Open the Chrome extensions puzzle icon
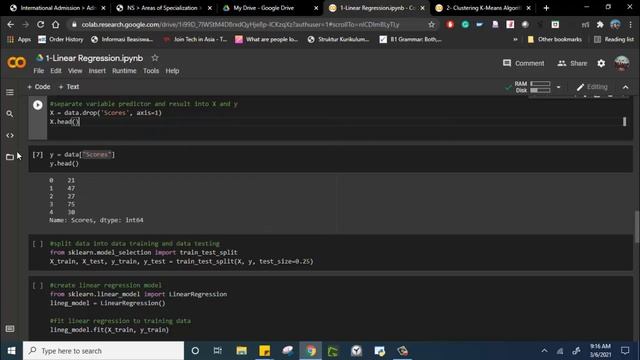This screenshot has width=640, height=360. 600,24
